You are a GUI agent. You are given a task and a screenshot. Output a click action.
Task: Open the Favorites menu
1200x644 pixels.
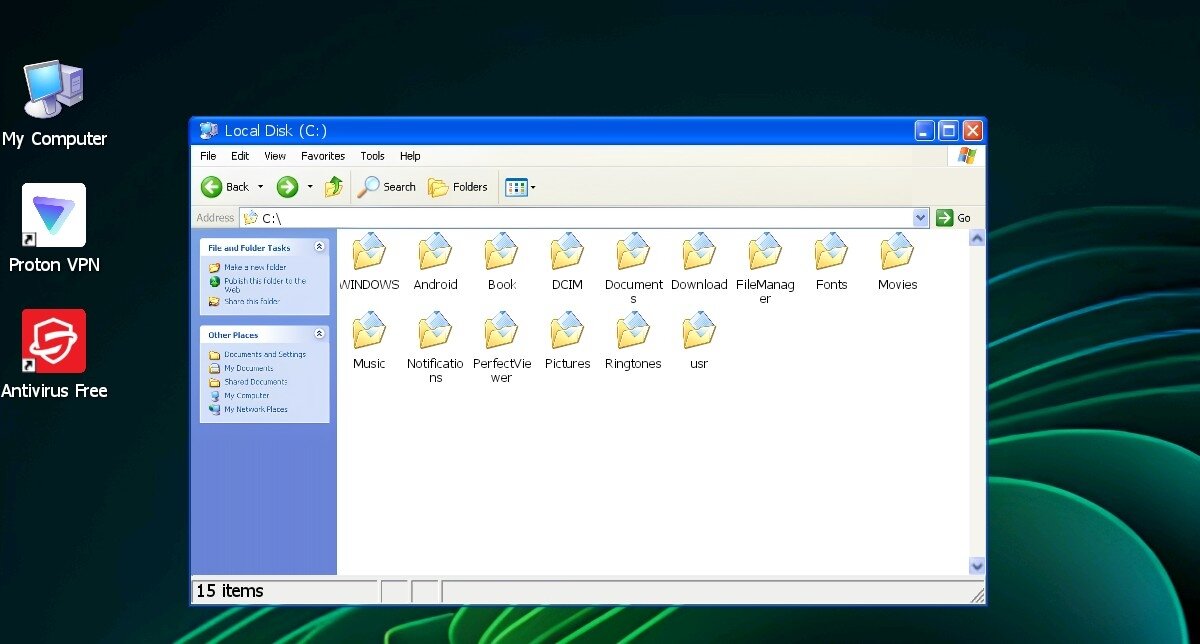click(323, 156)
